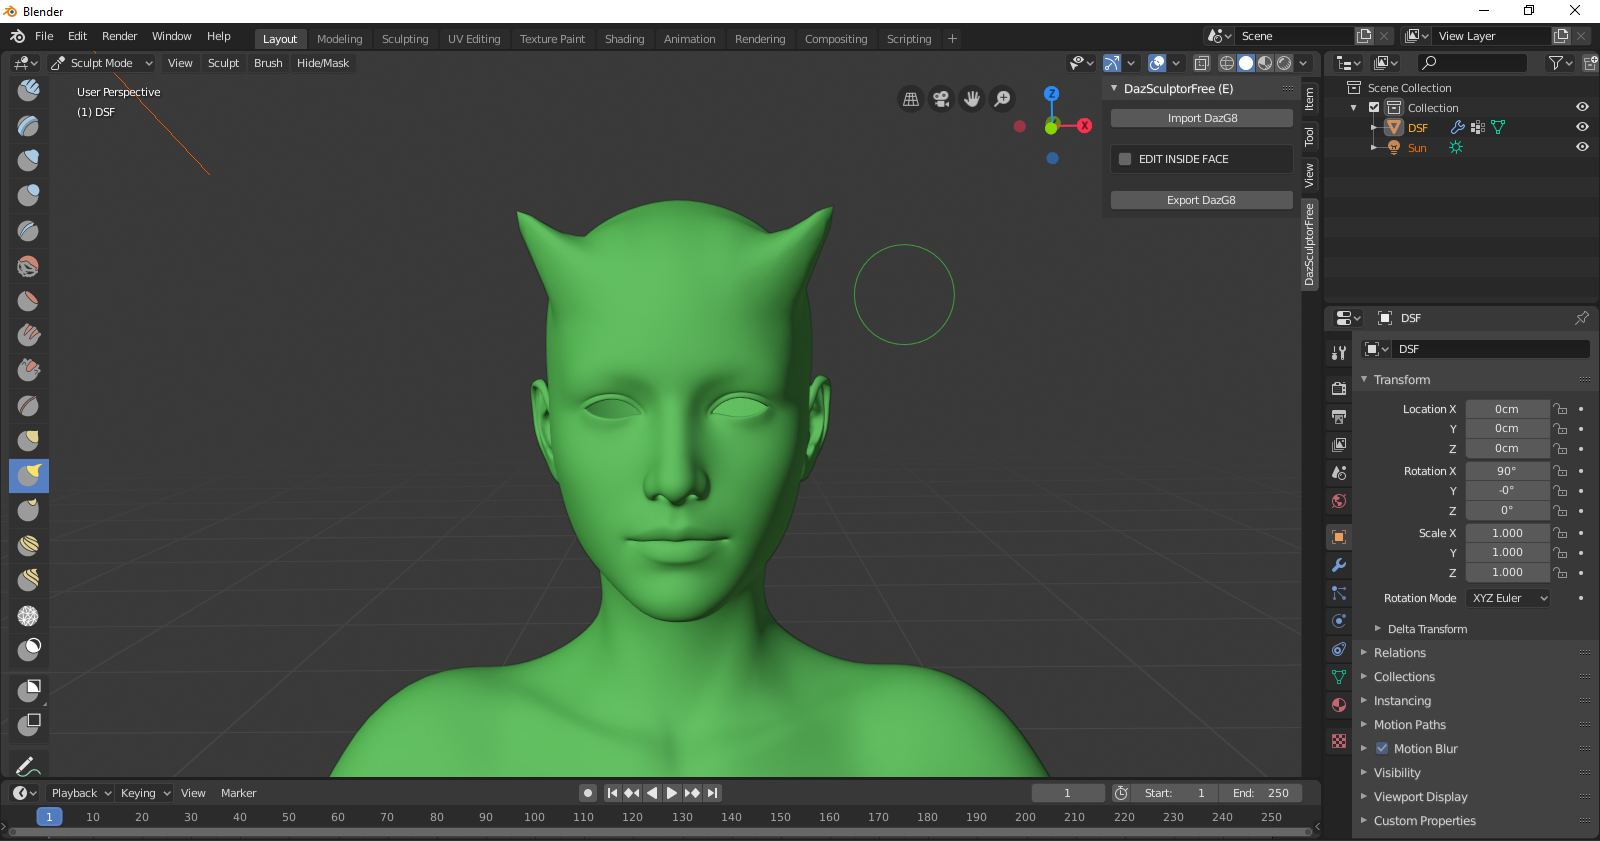Click the camera view gizmo icon

pyautogui.click(x=941, y=99)
